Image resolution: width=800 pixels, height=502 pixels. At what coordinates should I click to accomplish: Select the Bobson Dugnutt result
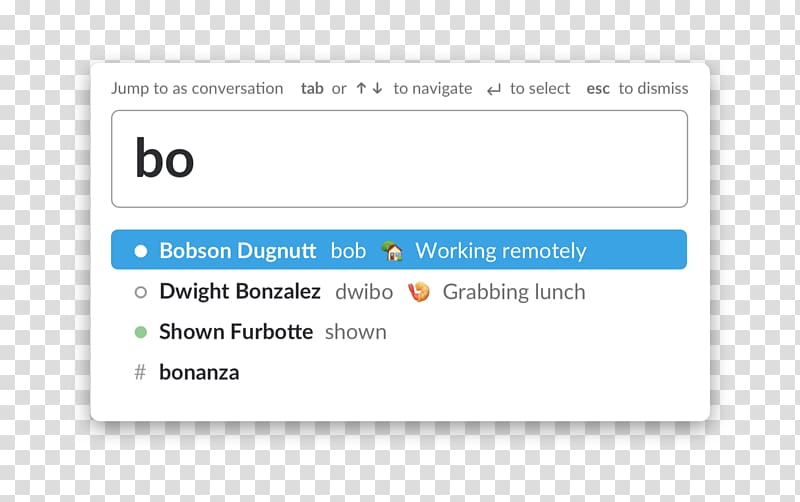pyautogui.click(x=399, y=249)
